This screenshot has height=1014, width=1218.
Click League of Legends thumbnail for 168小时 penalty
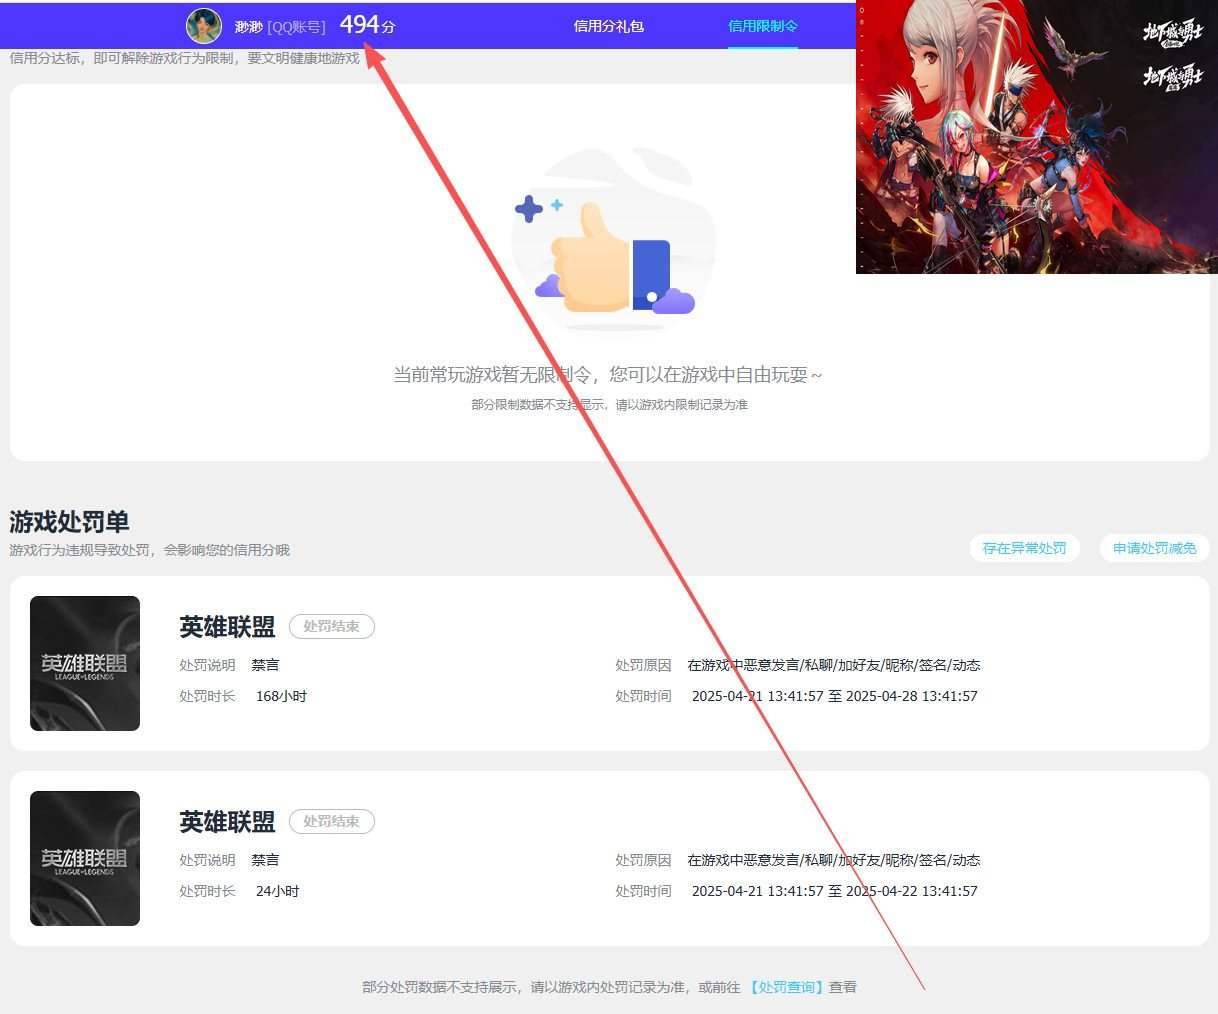[85, 663]
